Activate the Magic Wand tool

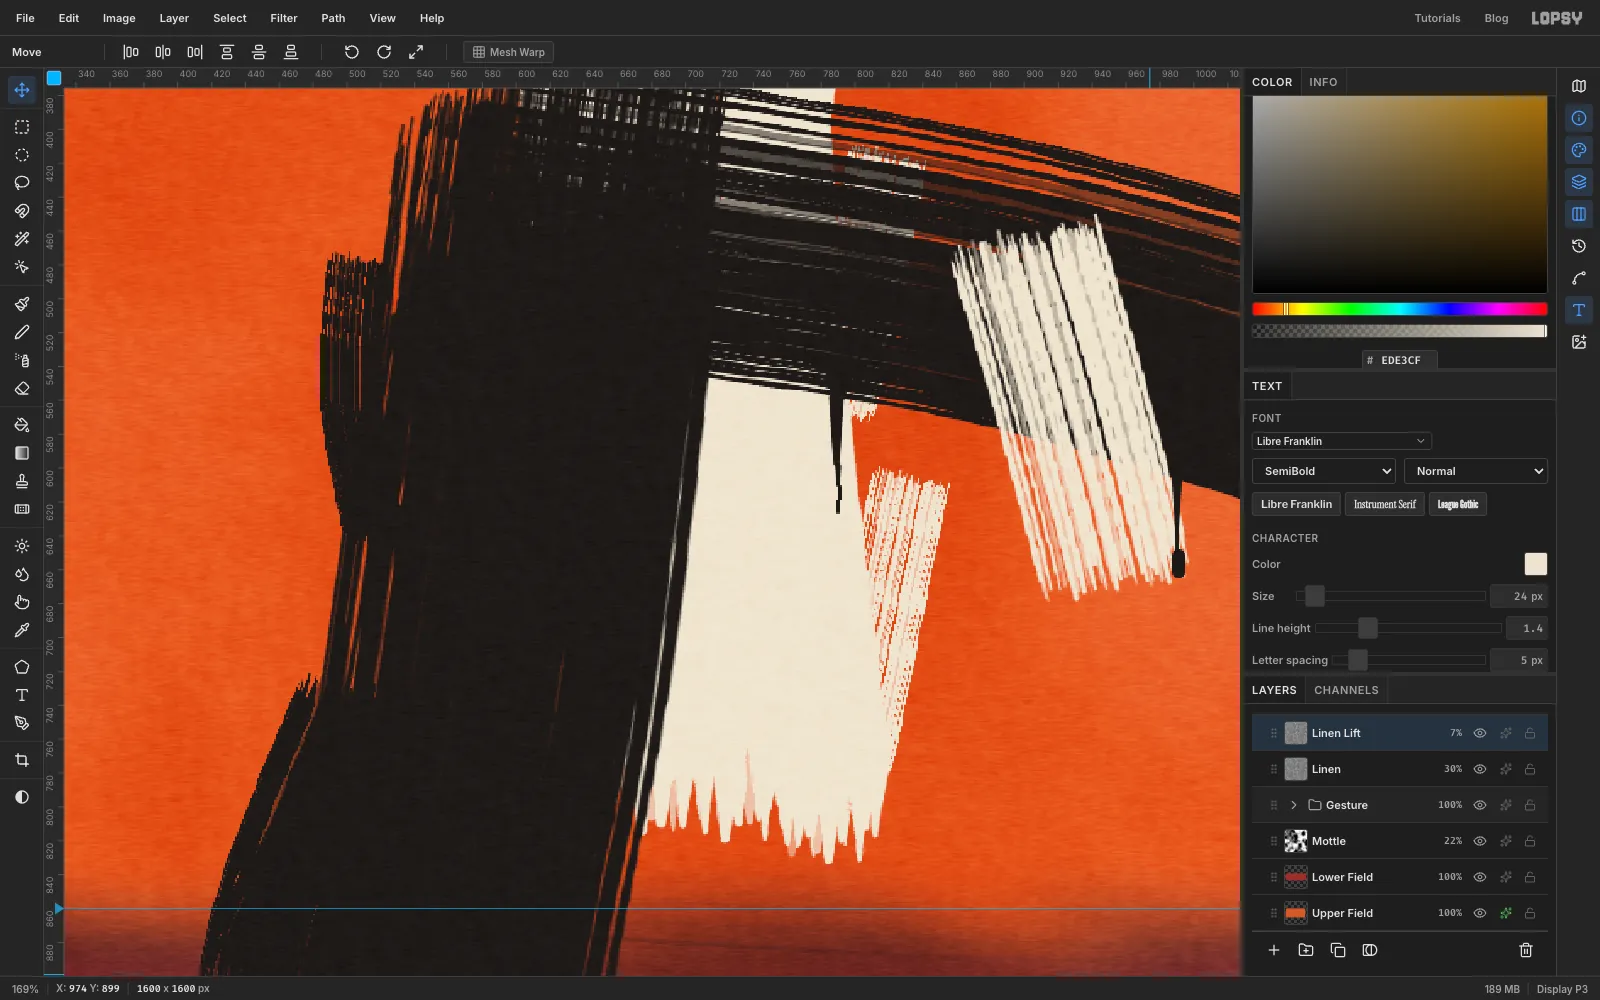[x=22, y=239]
